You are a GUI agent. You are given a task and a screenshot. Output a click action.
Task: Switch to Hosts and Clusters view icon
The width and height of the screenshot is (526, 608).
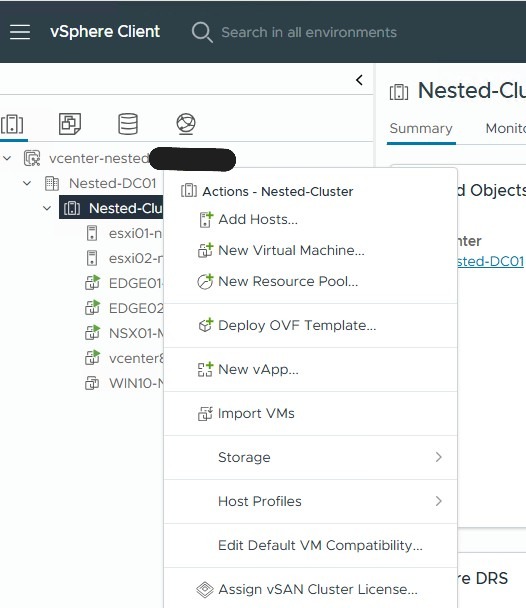tap(12, 124)
